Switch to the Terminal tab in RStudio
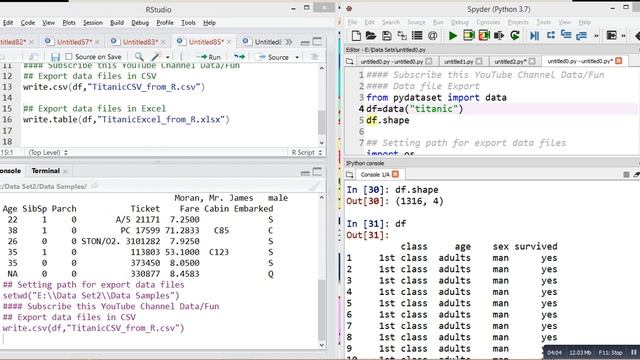640x360 pixels. pos(46,171)
